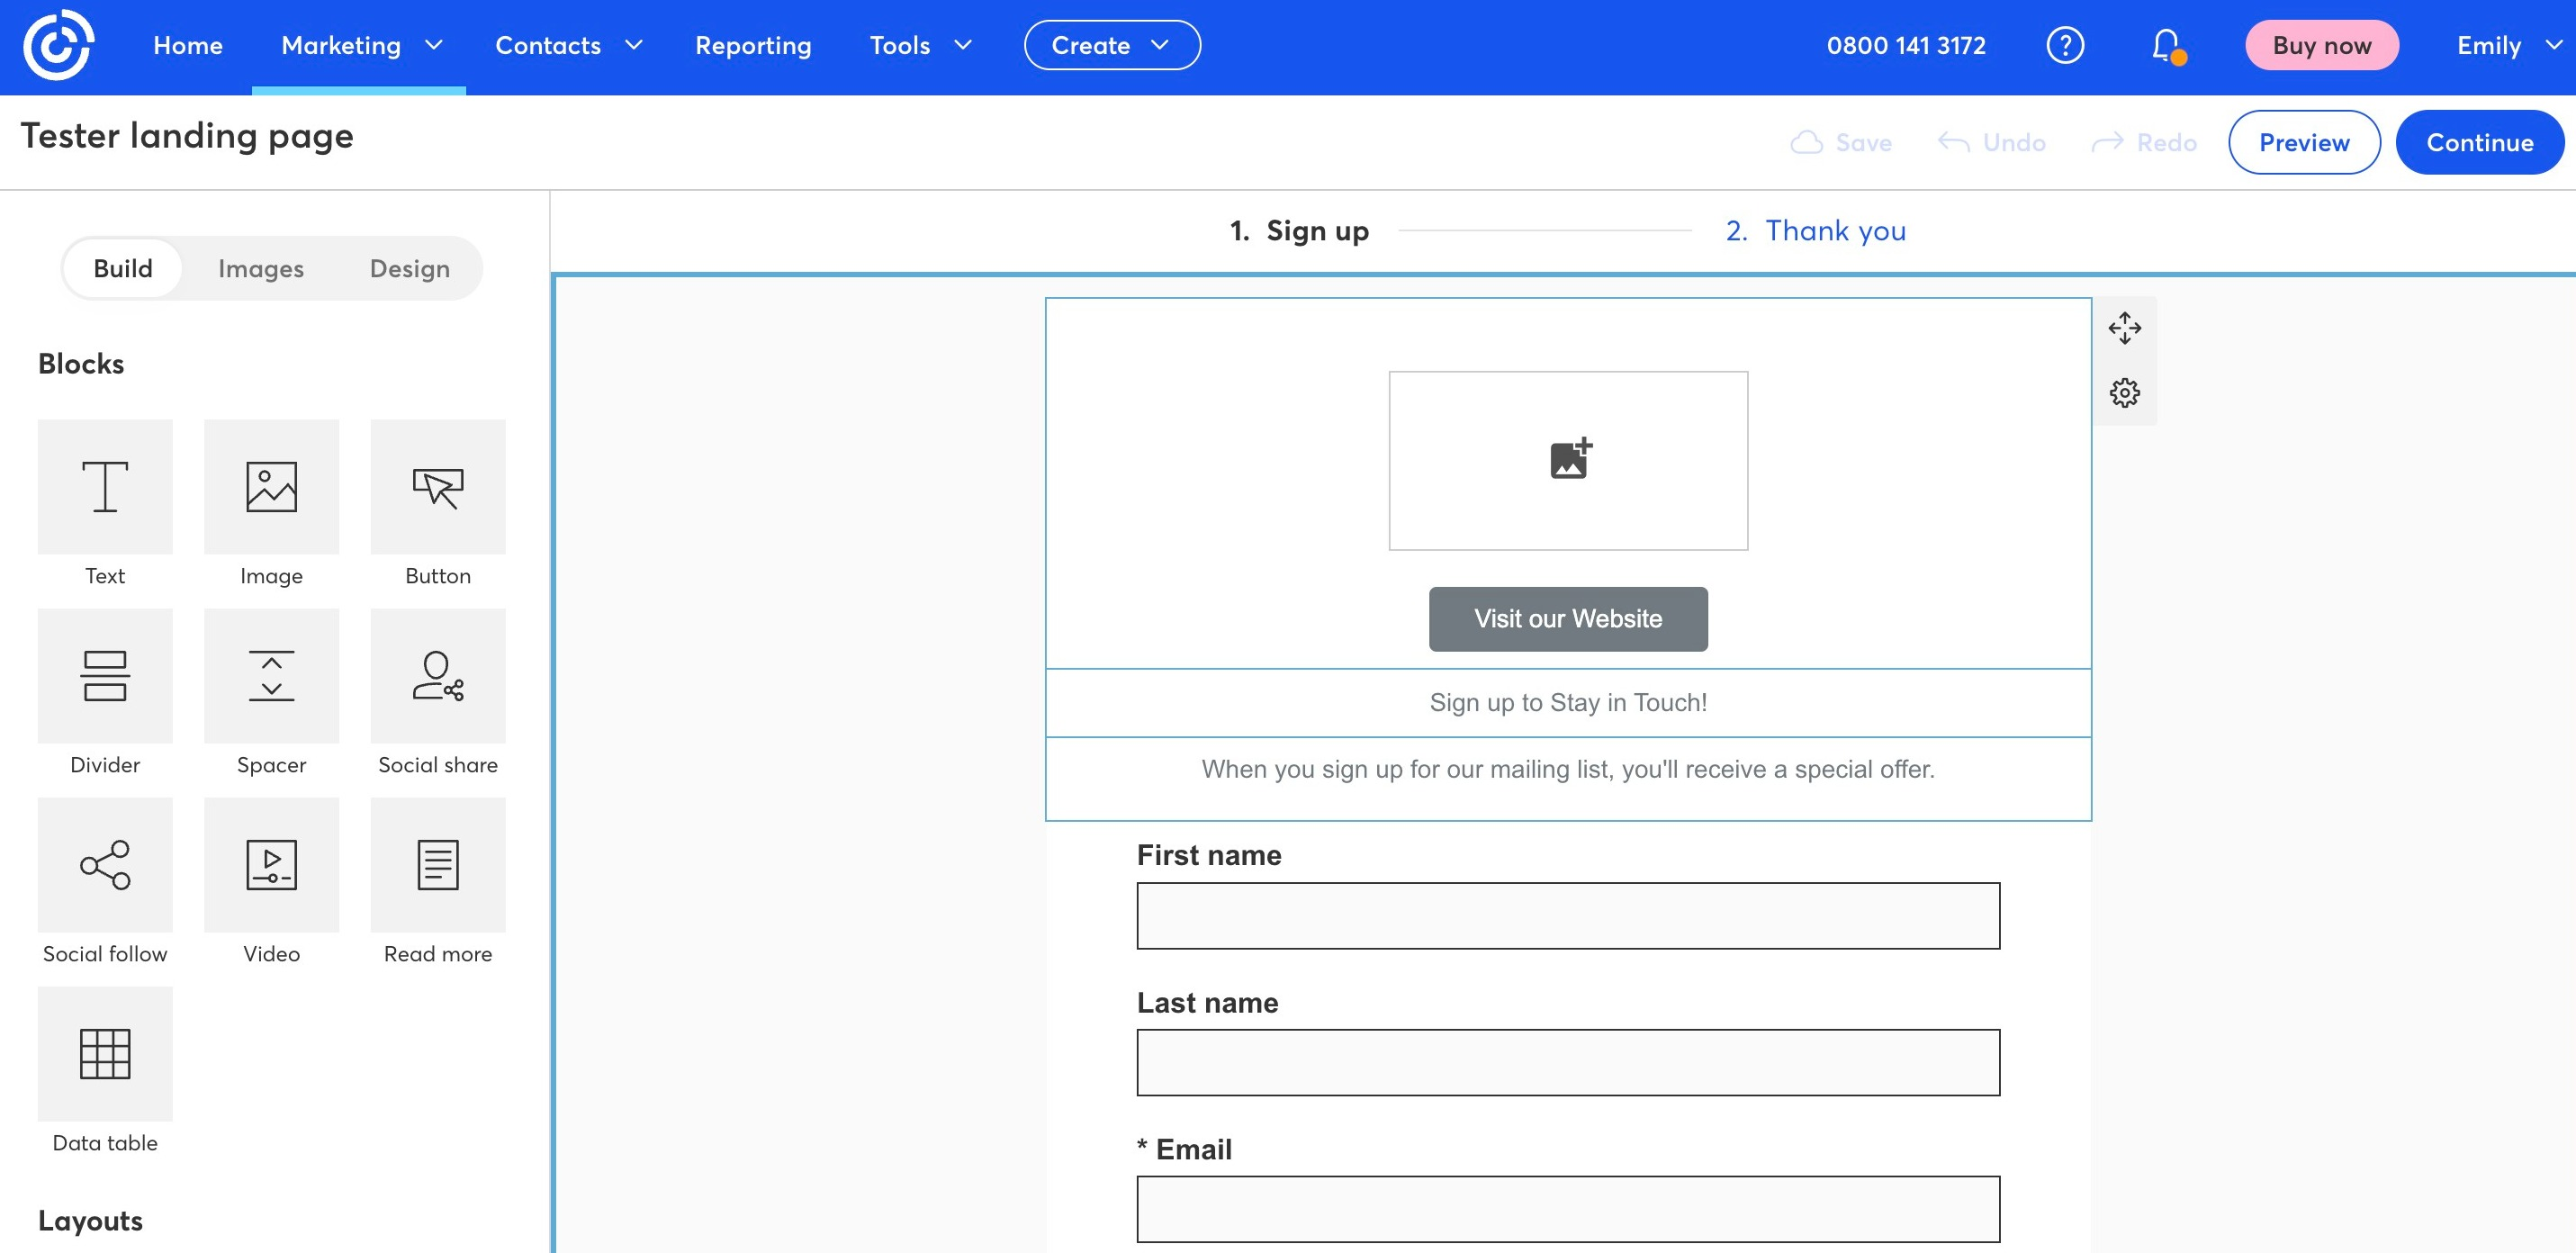2576x1253 pixels.
Task: Switch to the Images tab
Action: click(260, 268)
